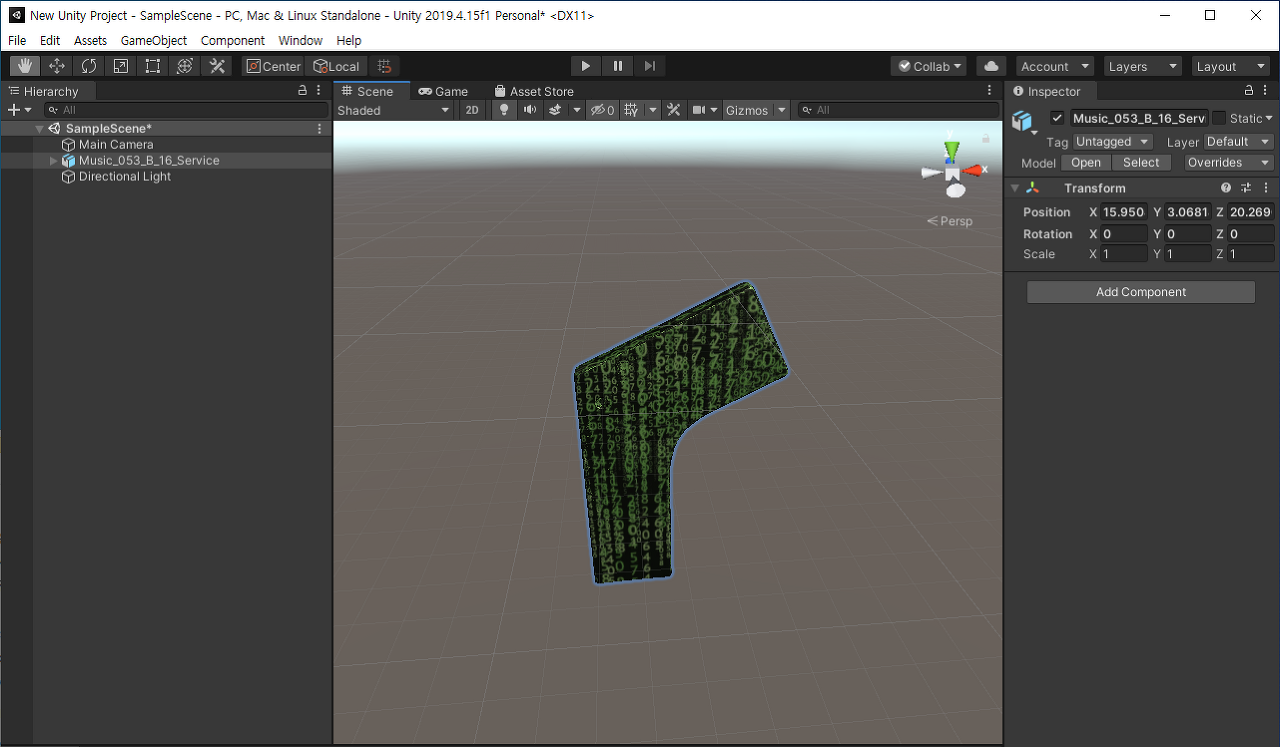Open Scene view panel options menu
1280x747 pixels.
click(990, 91)
